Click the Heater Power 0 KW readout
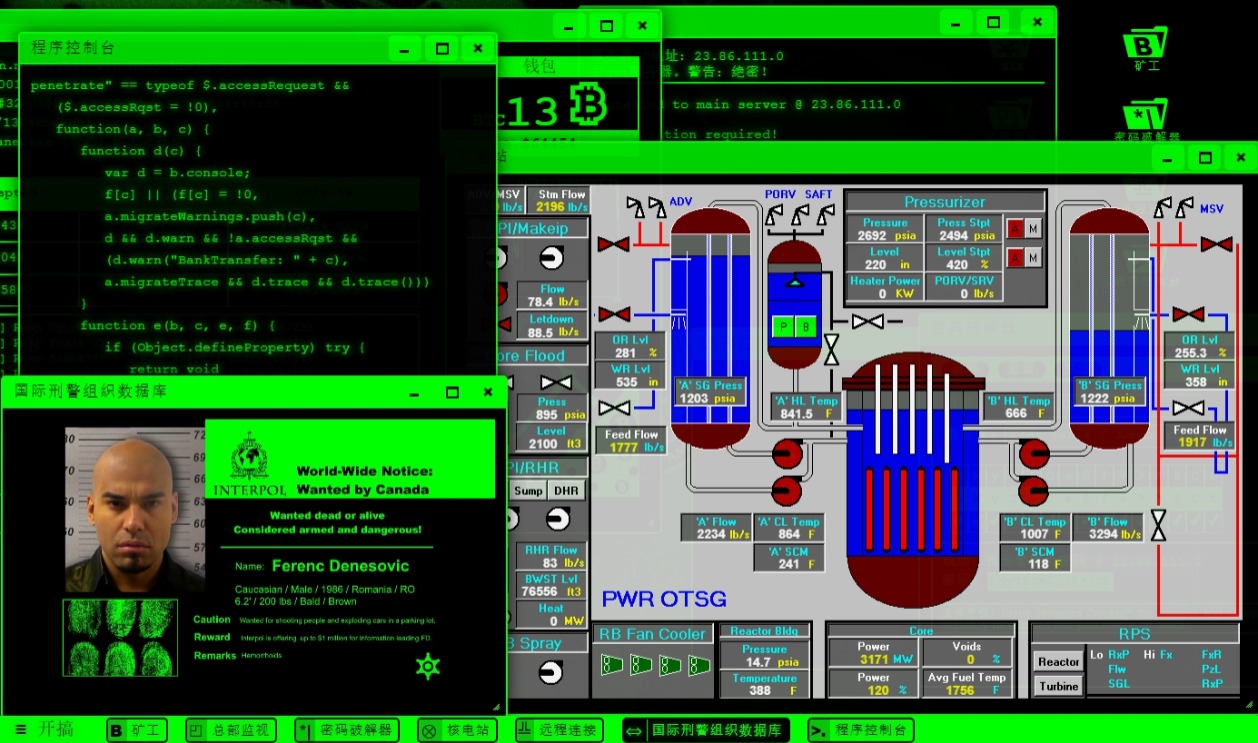This screenshot has width=1258, height=743. (x=882, y=287)
